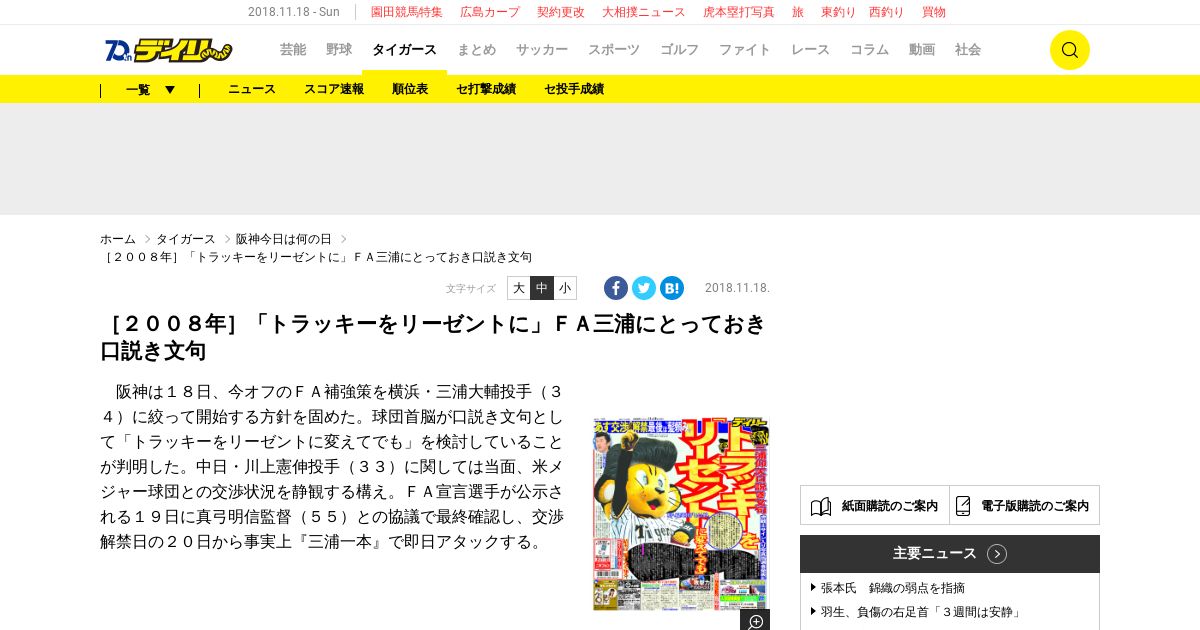
Task: Open the yellow search button
Action: pyautogui.click(x=1069, y=50)
